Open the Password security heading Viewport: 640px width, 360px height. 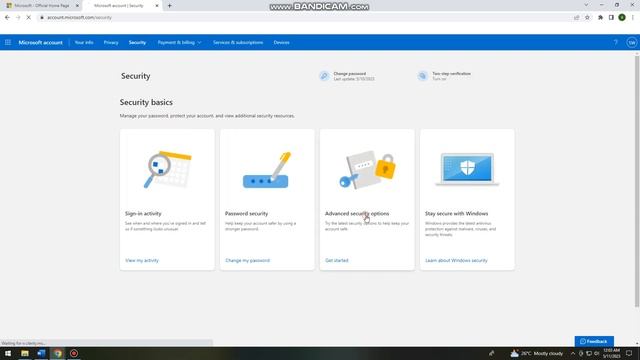[x=246, y=213]
